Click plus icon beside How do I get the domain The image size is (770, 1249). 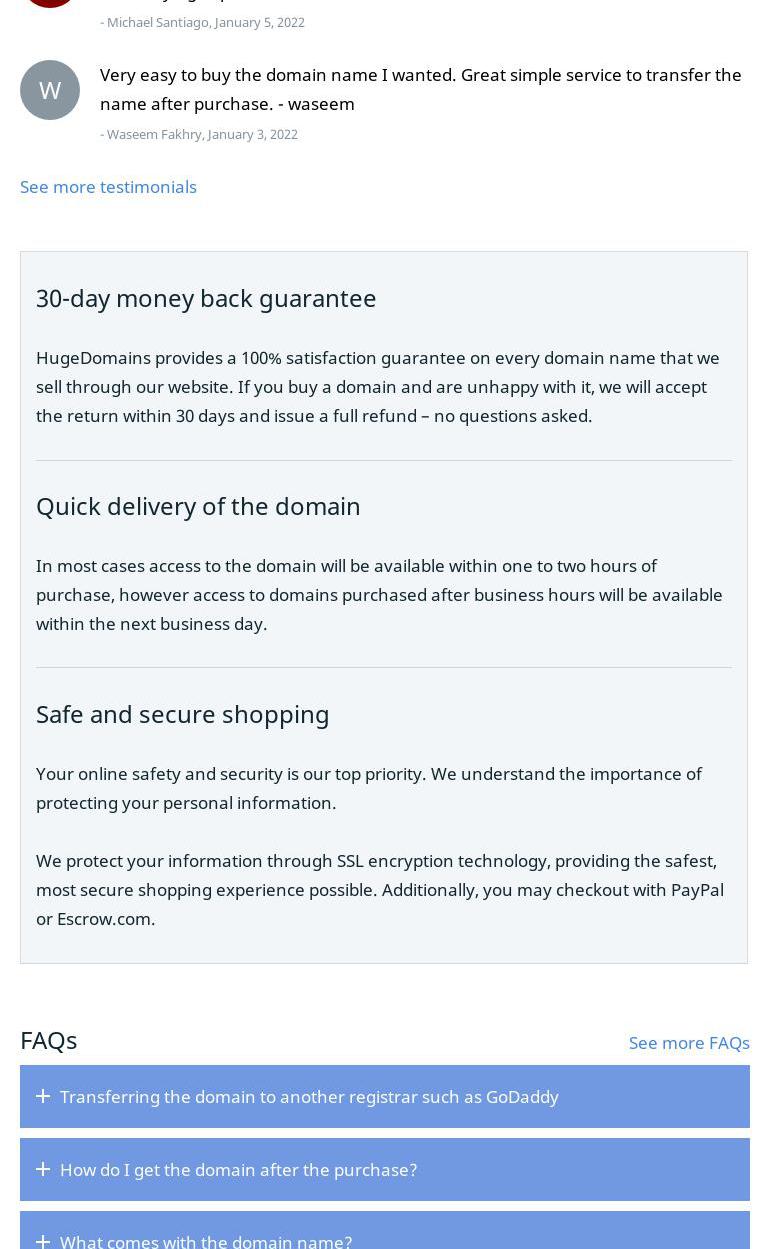point(43,1169)
